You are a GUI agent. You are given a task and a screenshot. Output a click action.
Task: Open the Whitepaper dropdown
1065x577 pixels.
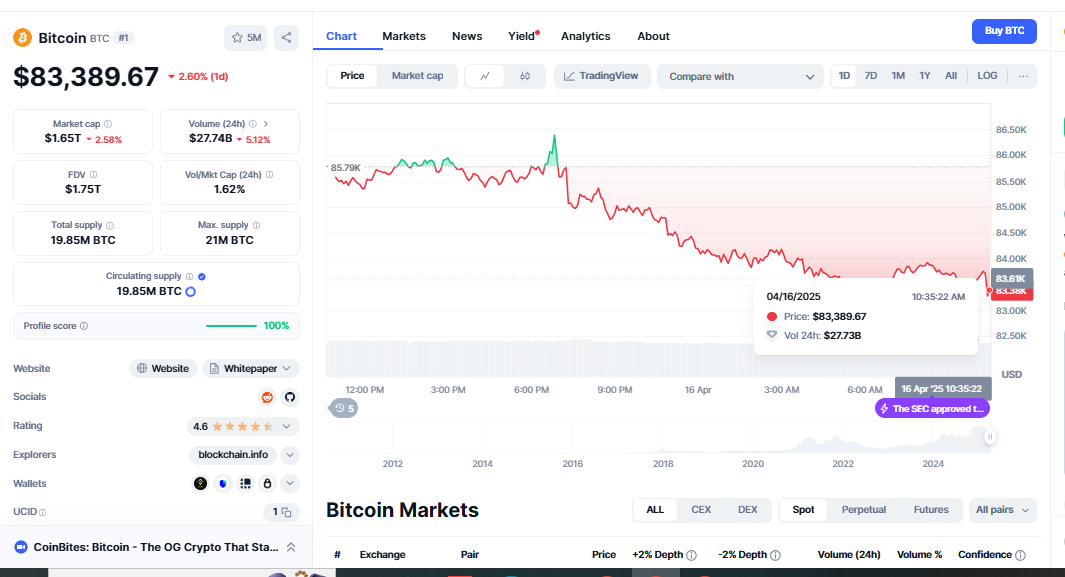251,369
